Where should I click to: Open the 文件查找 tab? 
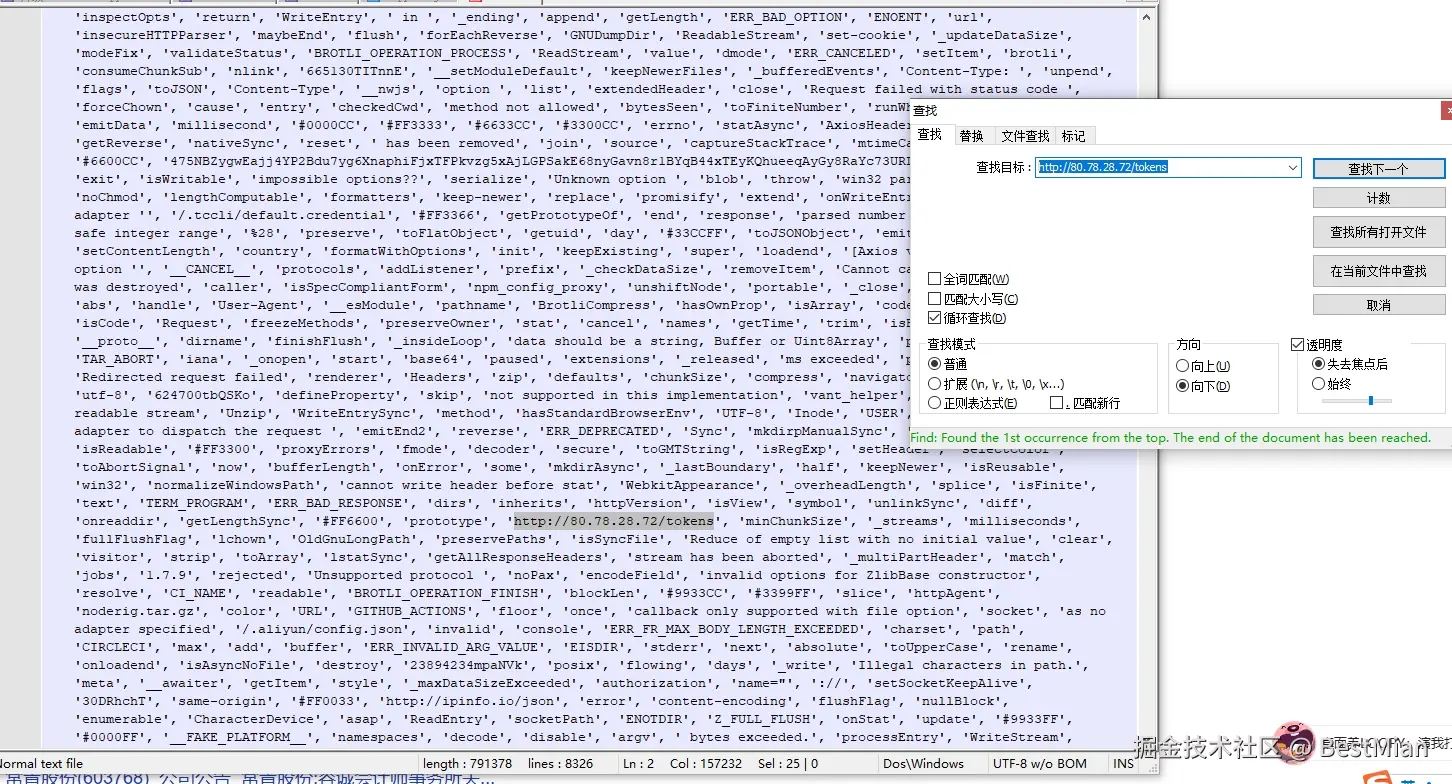coord(1025,136)
